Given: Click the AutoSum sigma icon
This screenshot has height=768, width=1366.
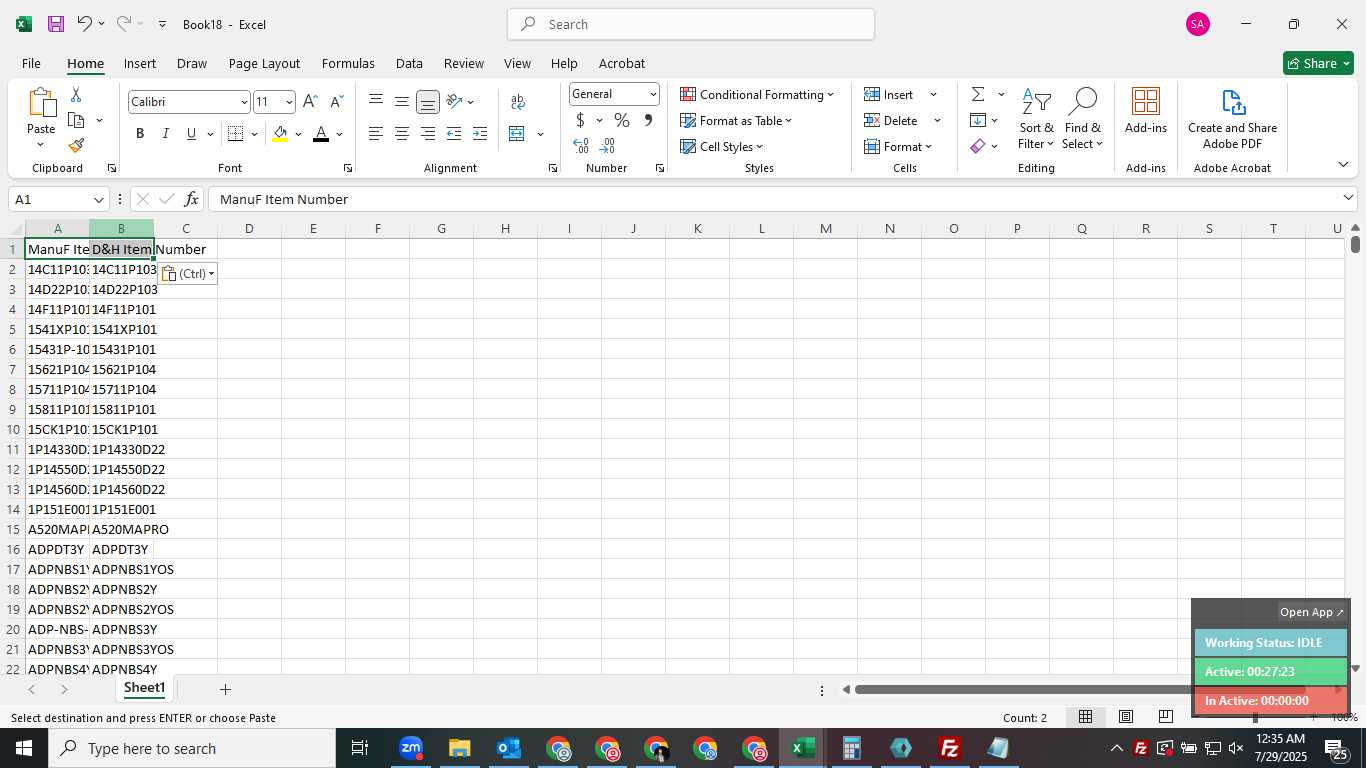Looking at the screenshot, I should click(x=978, y=95).
